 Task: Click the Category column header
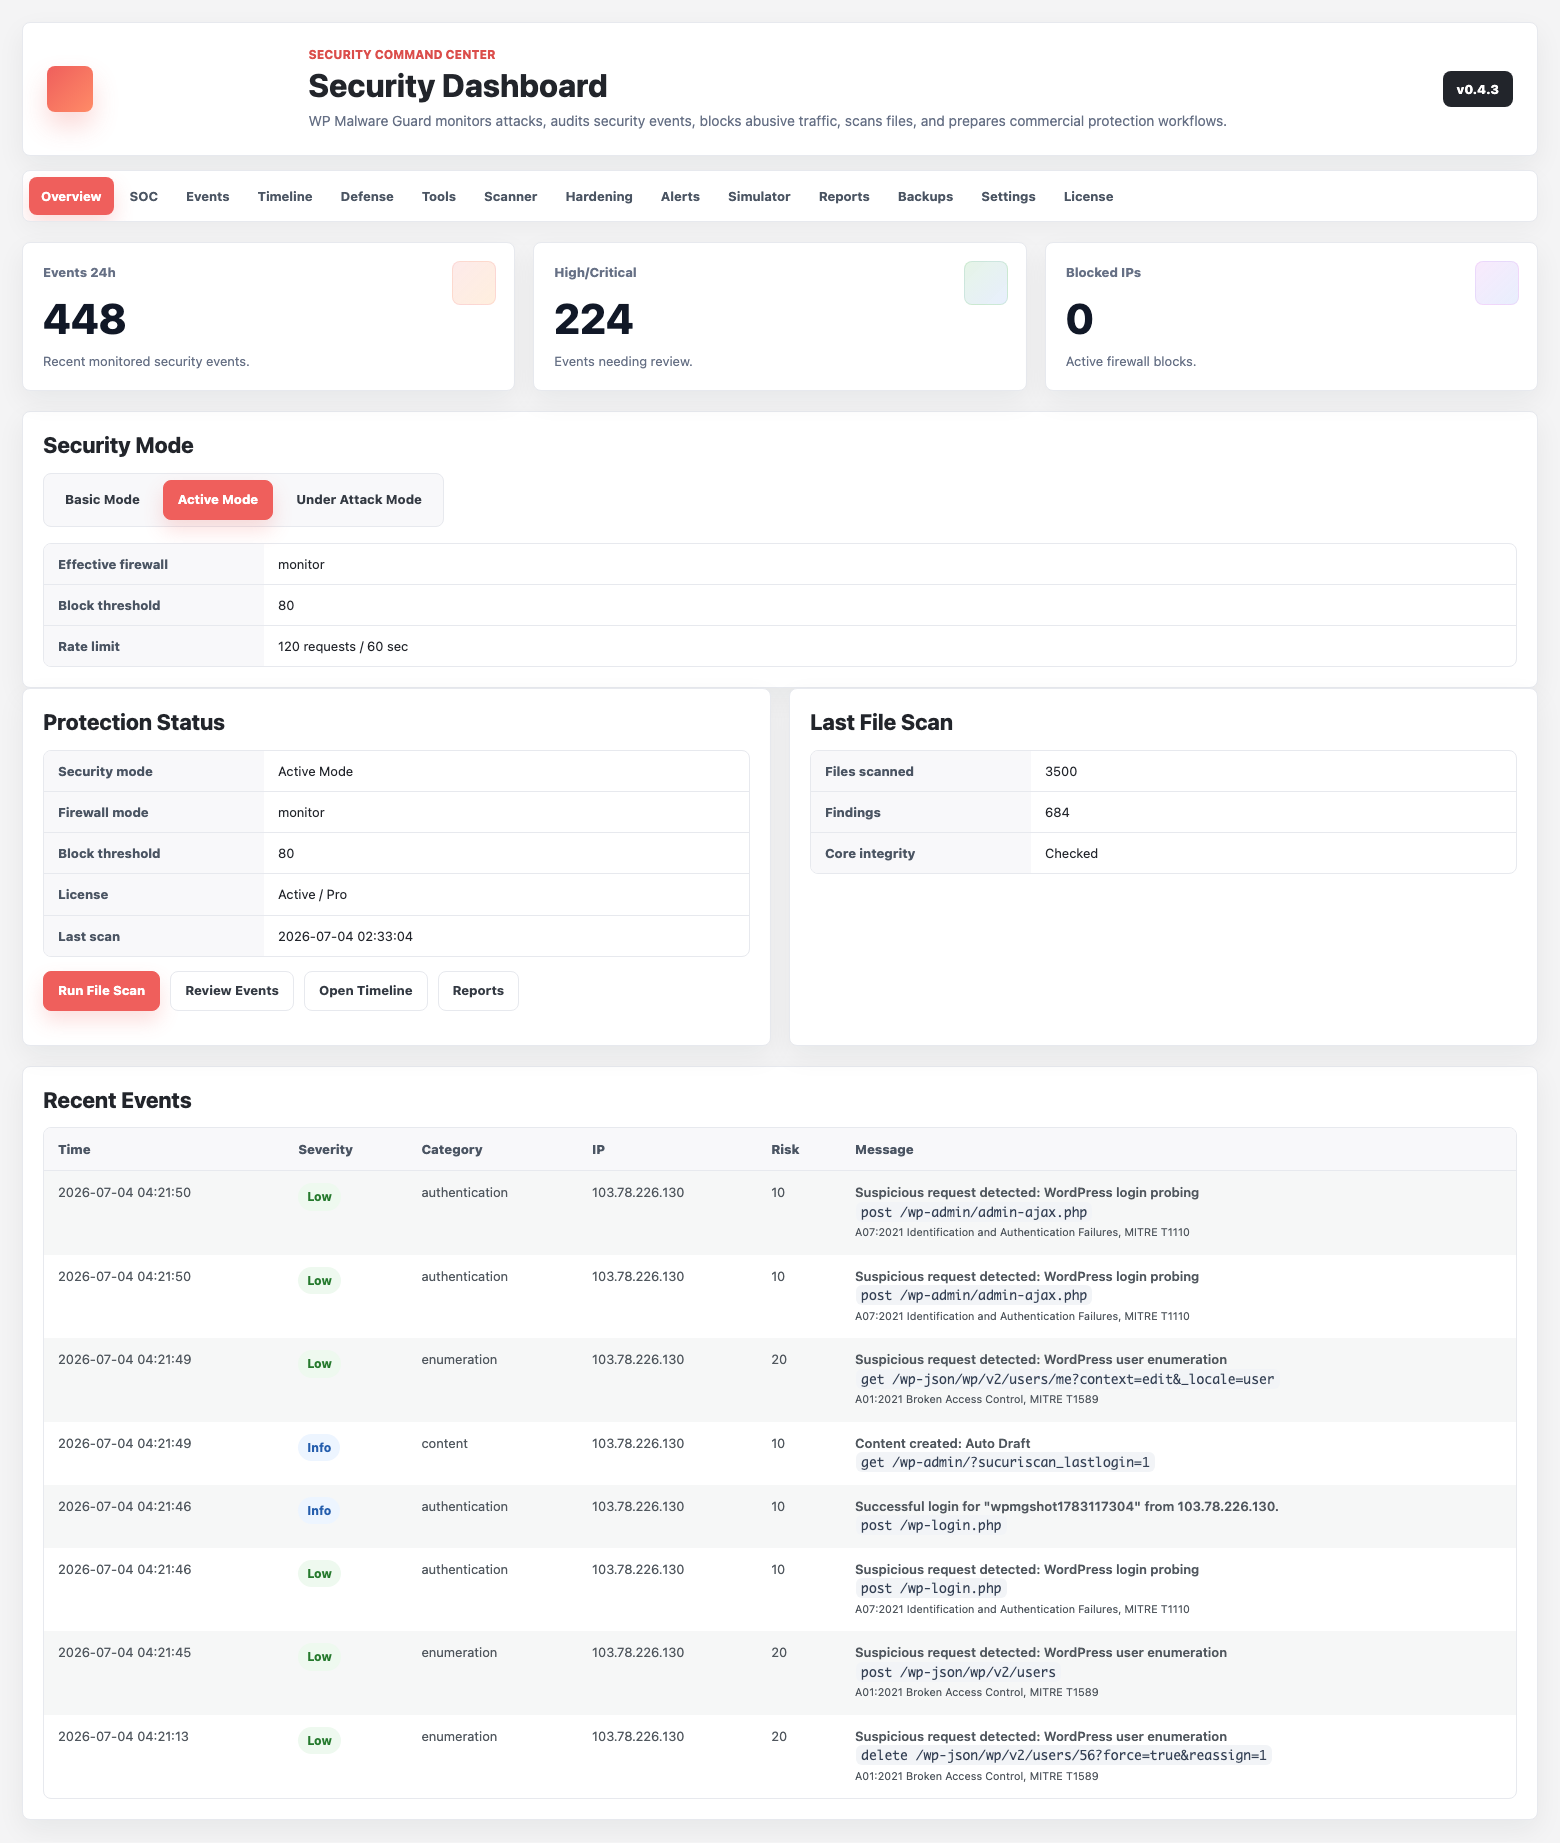[452, 1150]
